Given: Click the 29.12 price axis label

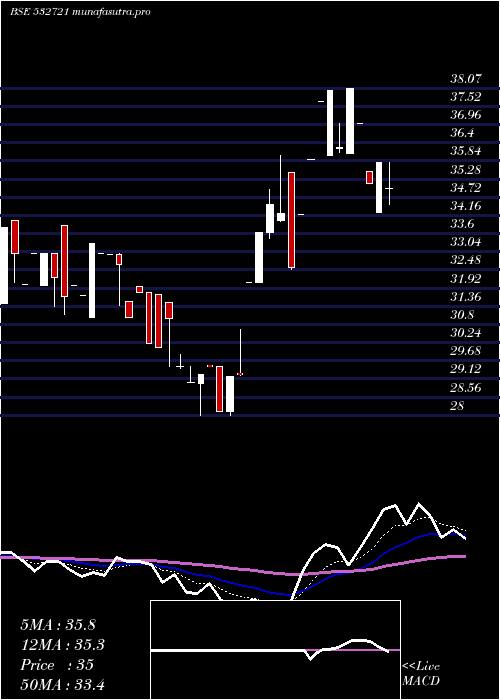Looking at the screenshot, I should (466, 369).
